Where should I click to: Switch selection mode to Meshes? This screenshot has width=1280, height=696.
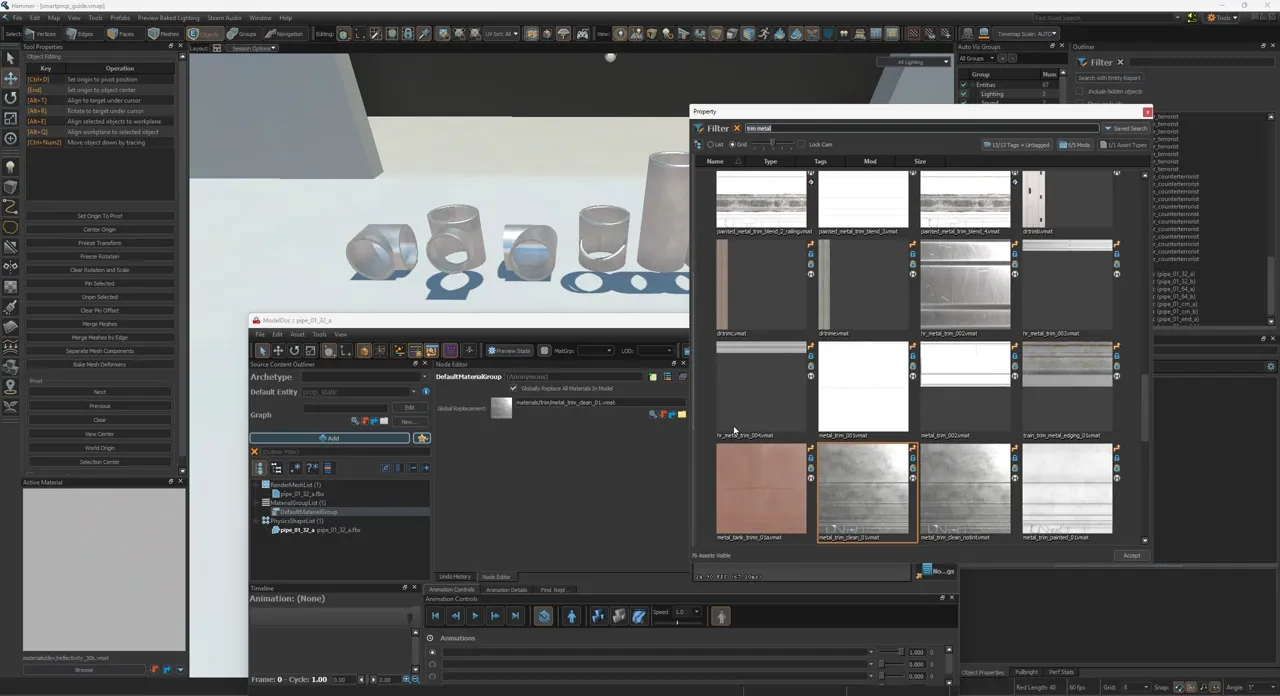point(166,34)
